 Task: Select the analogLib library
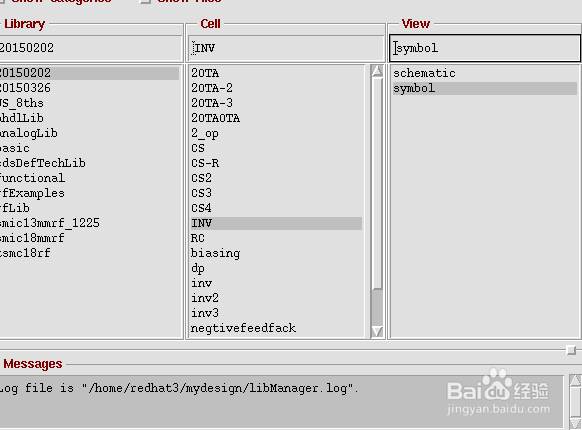coord(29,133)
